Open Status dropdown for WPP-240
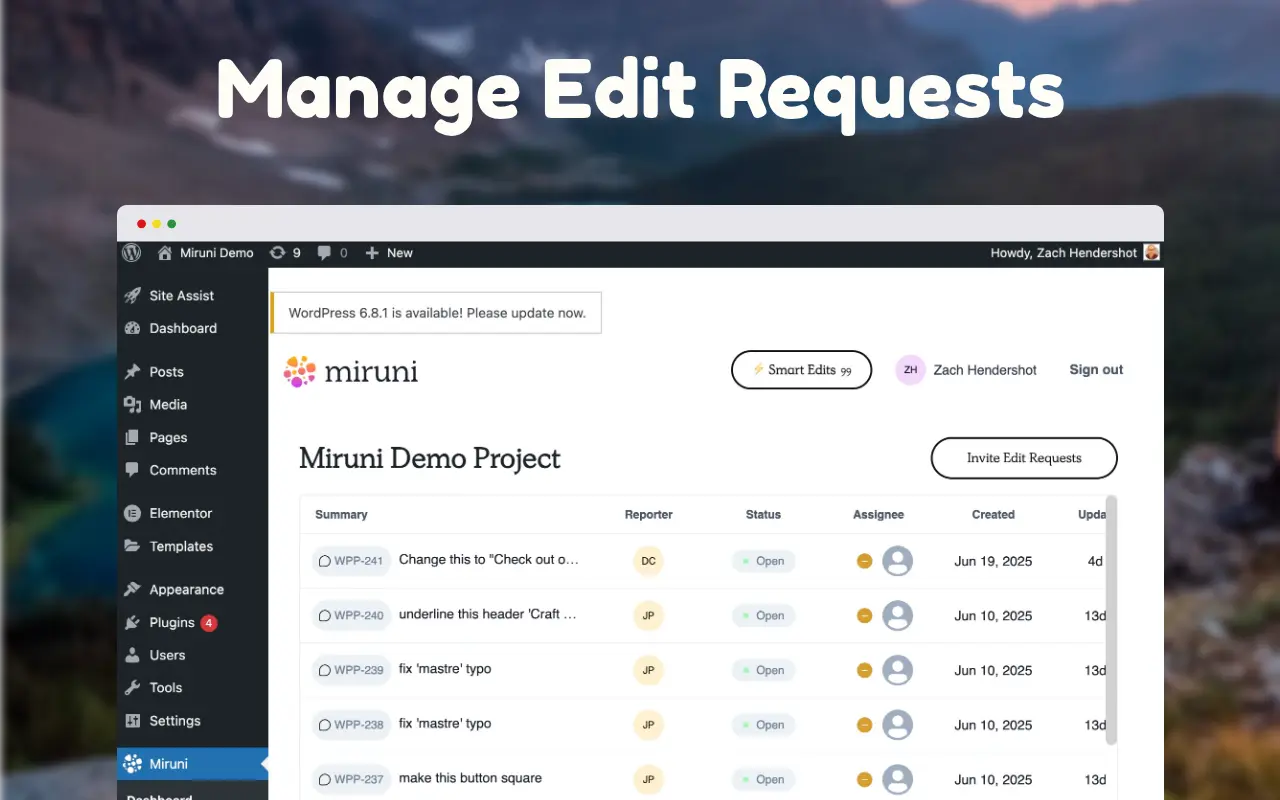 coord(764,616)
